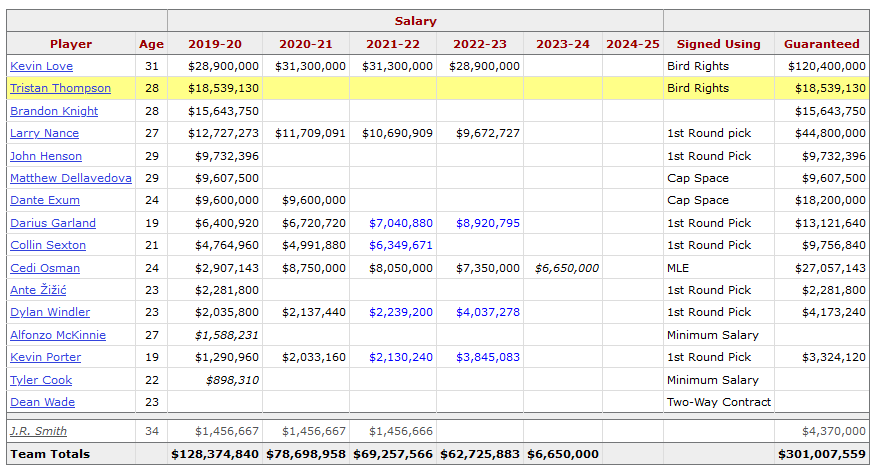Open Alfonzo McKinnie player link
The width and height of the screenshot is (883, 473).
pos(58,335)
